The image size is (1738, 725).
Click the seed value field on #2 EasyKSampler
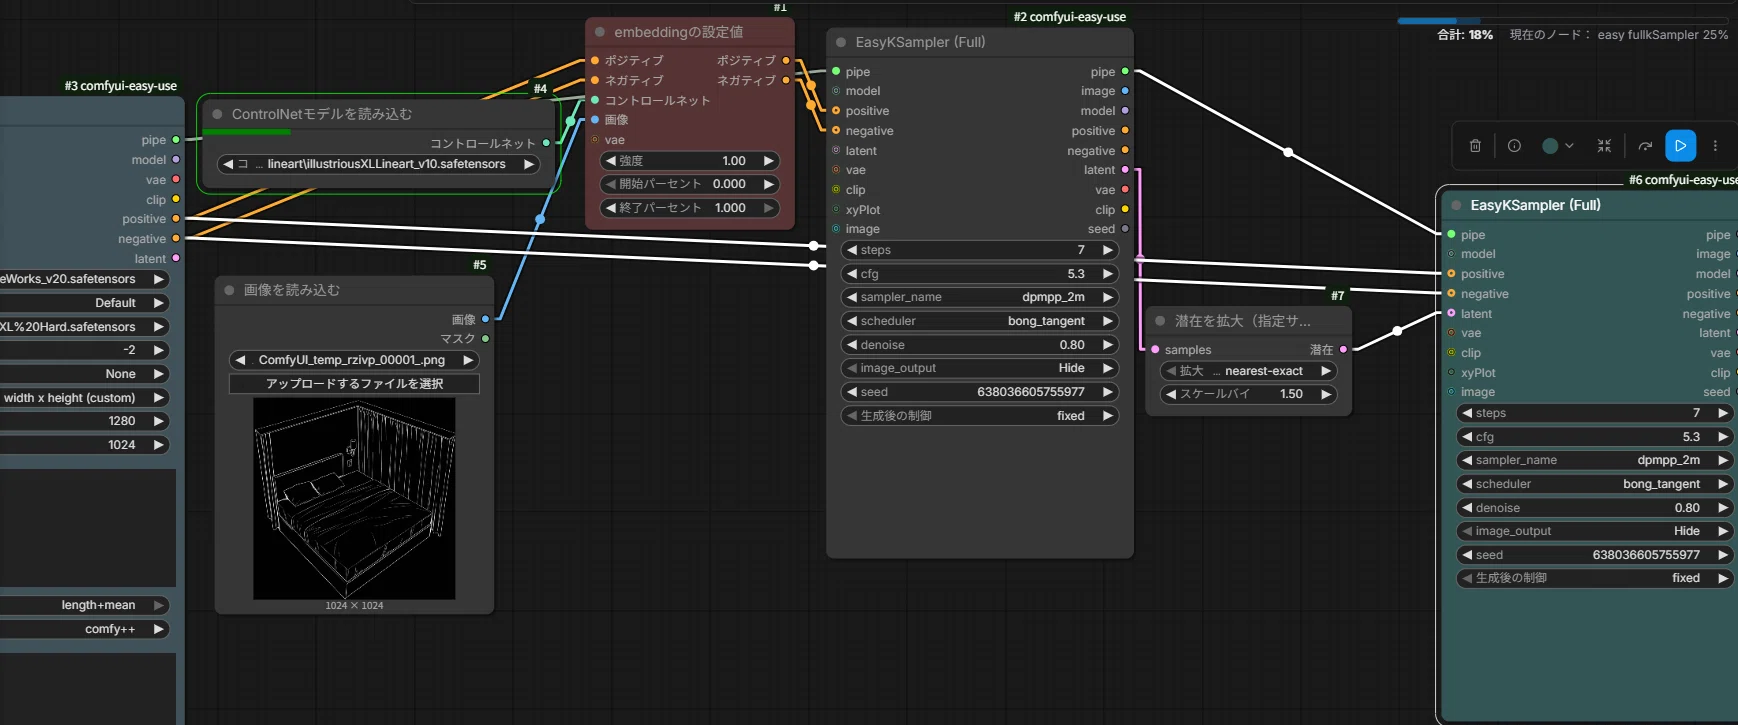(x=979, y=392)
